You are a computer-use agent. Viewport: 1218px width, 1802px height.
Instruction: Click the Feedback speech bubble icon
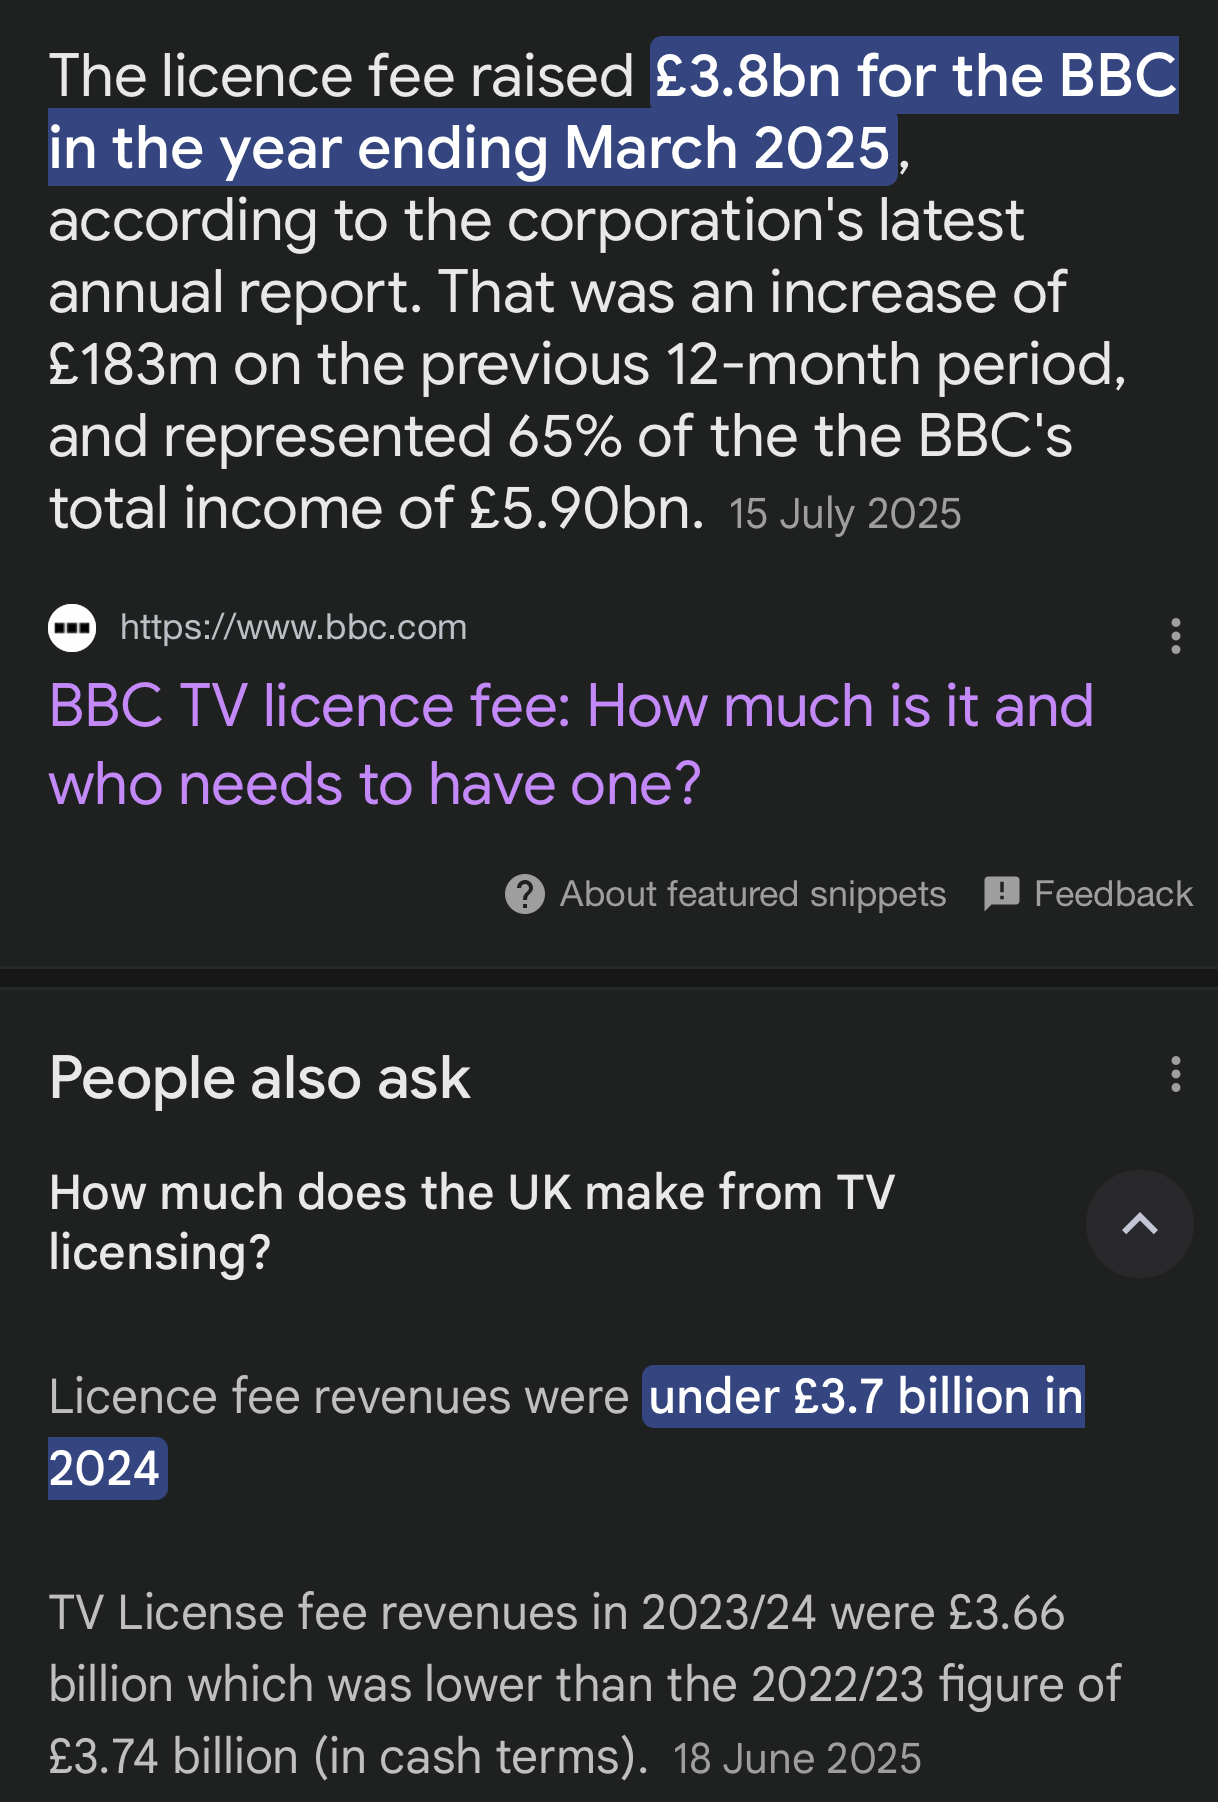(x=1001, y=894)
